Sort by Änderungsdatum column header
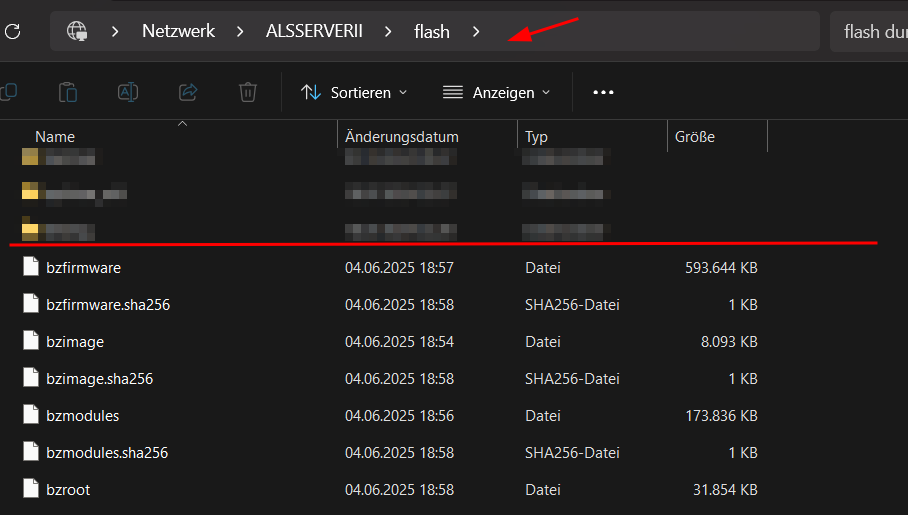908x515 pixels. click(402, 137)
